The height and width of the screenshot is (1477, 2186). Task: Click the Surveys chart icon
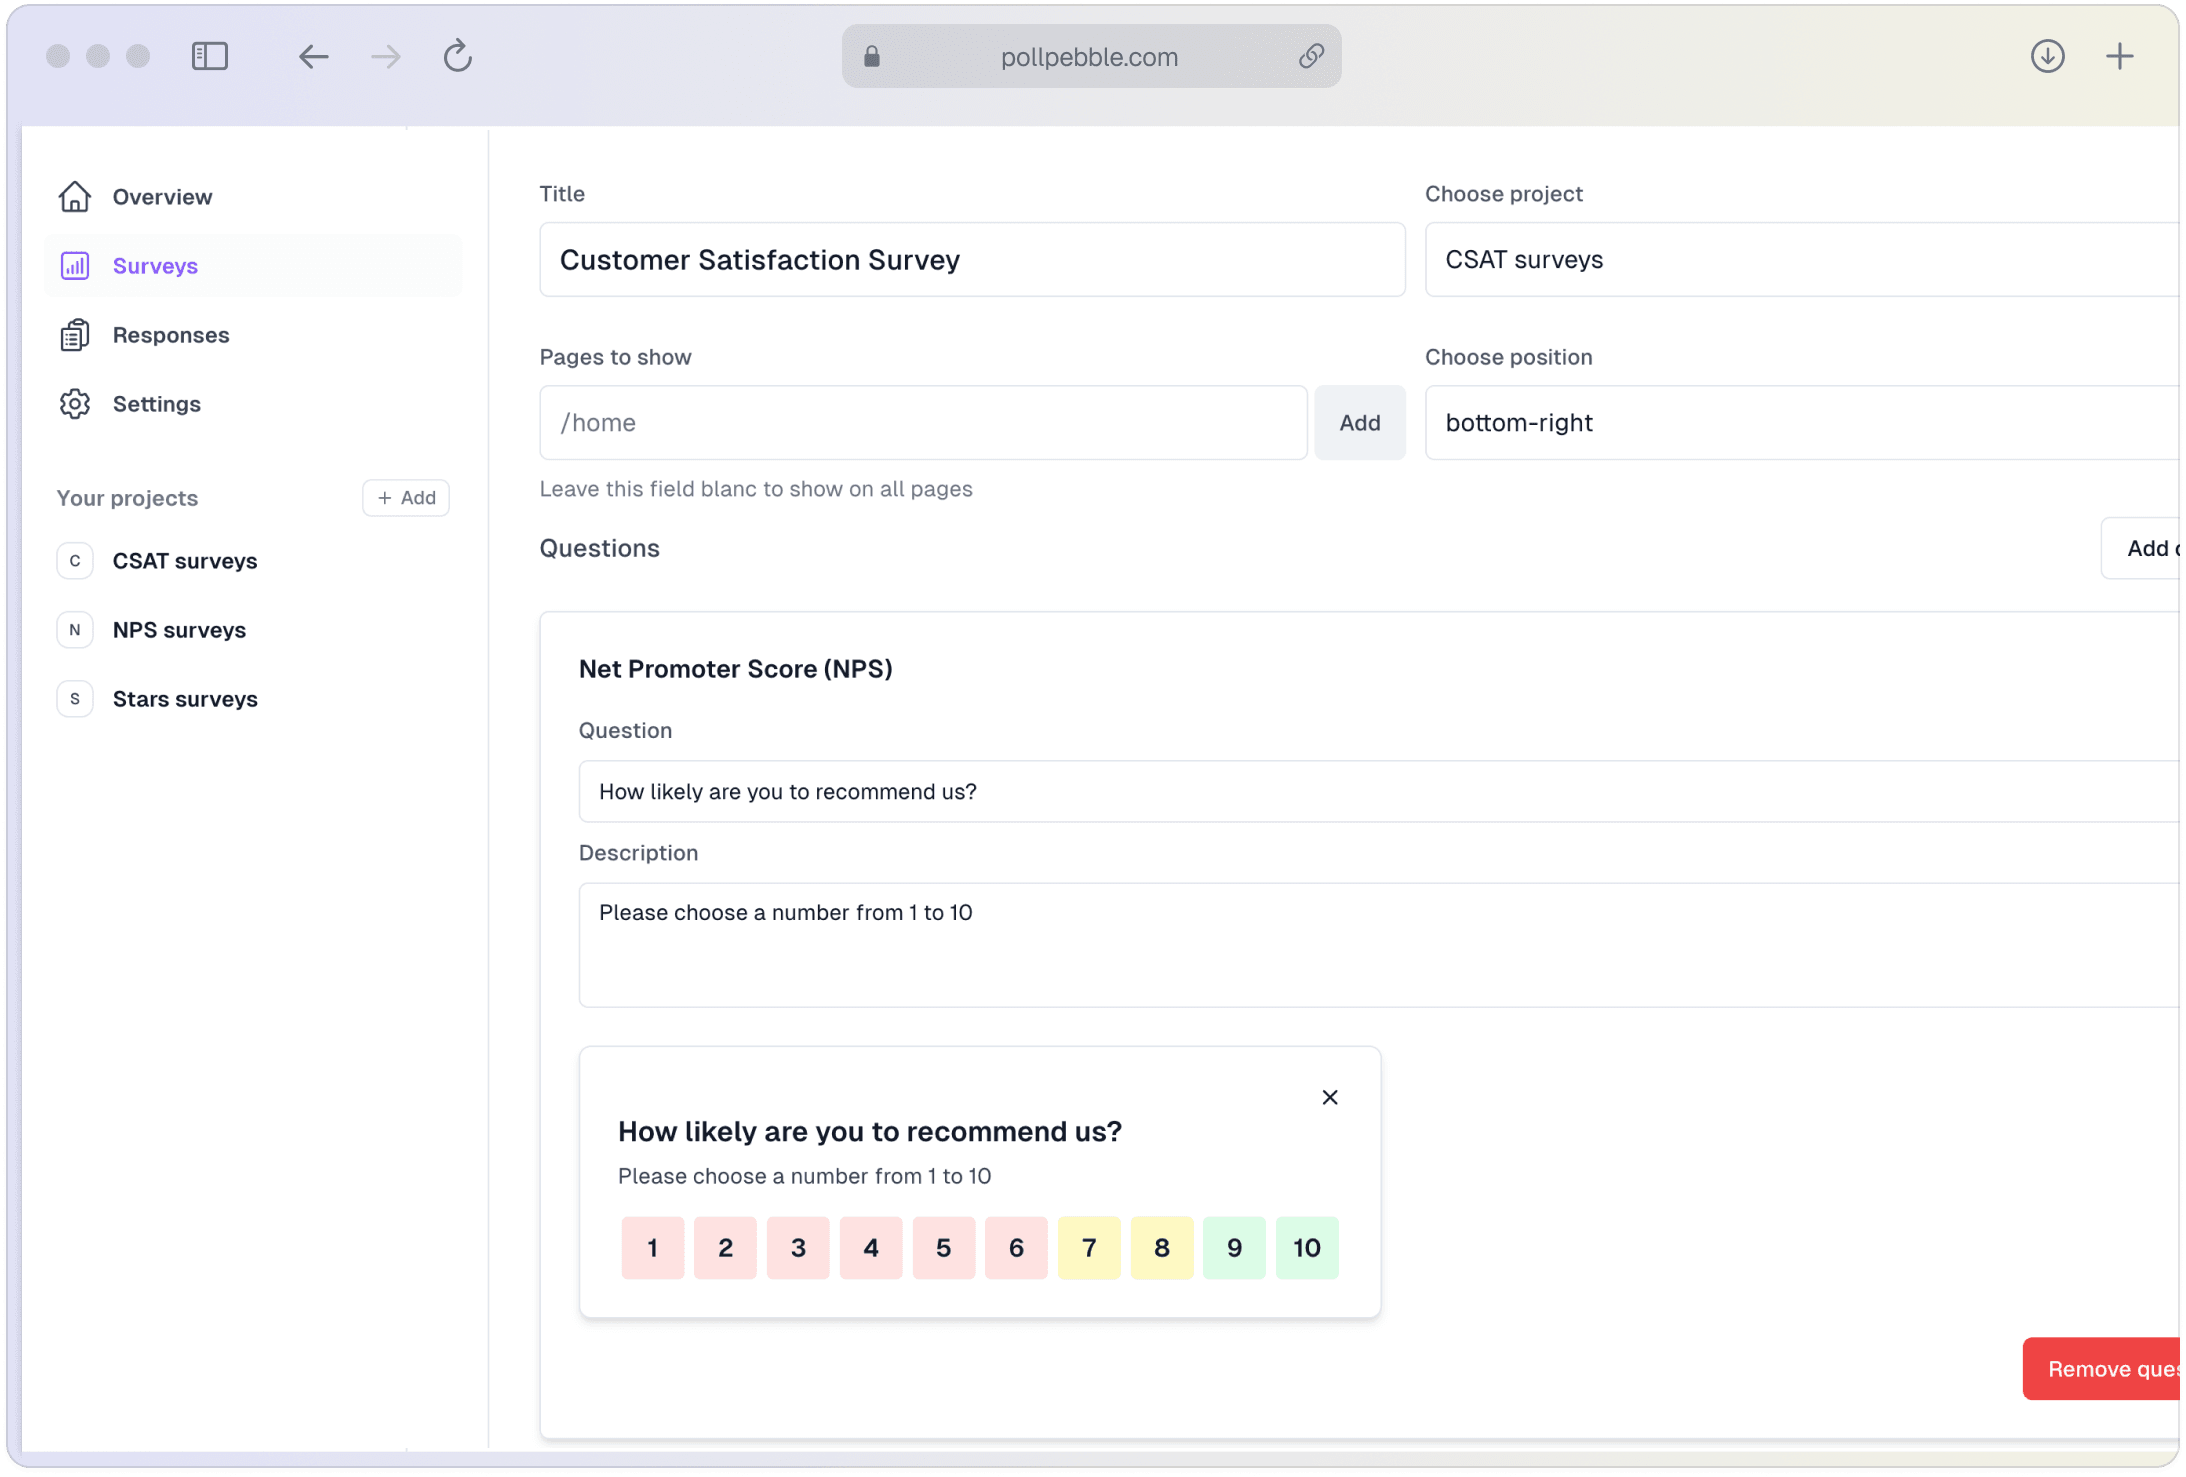[x=75, y=266]
